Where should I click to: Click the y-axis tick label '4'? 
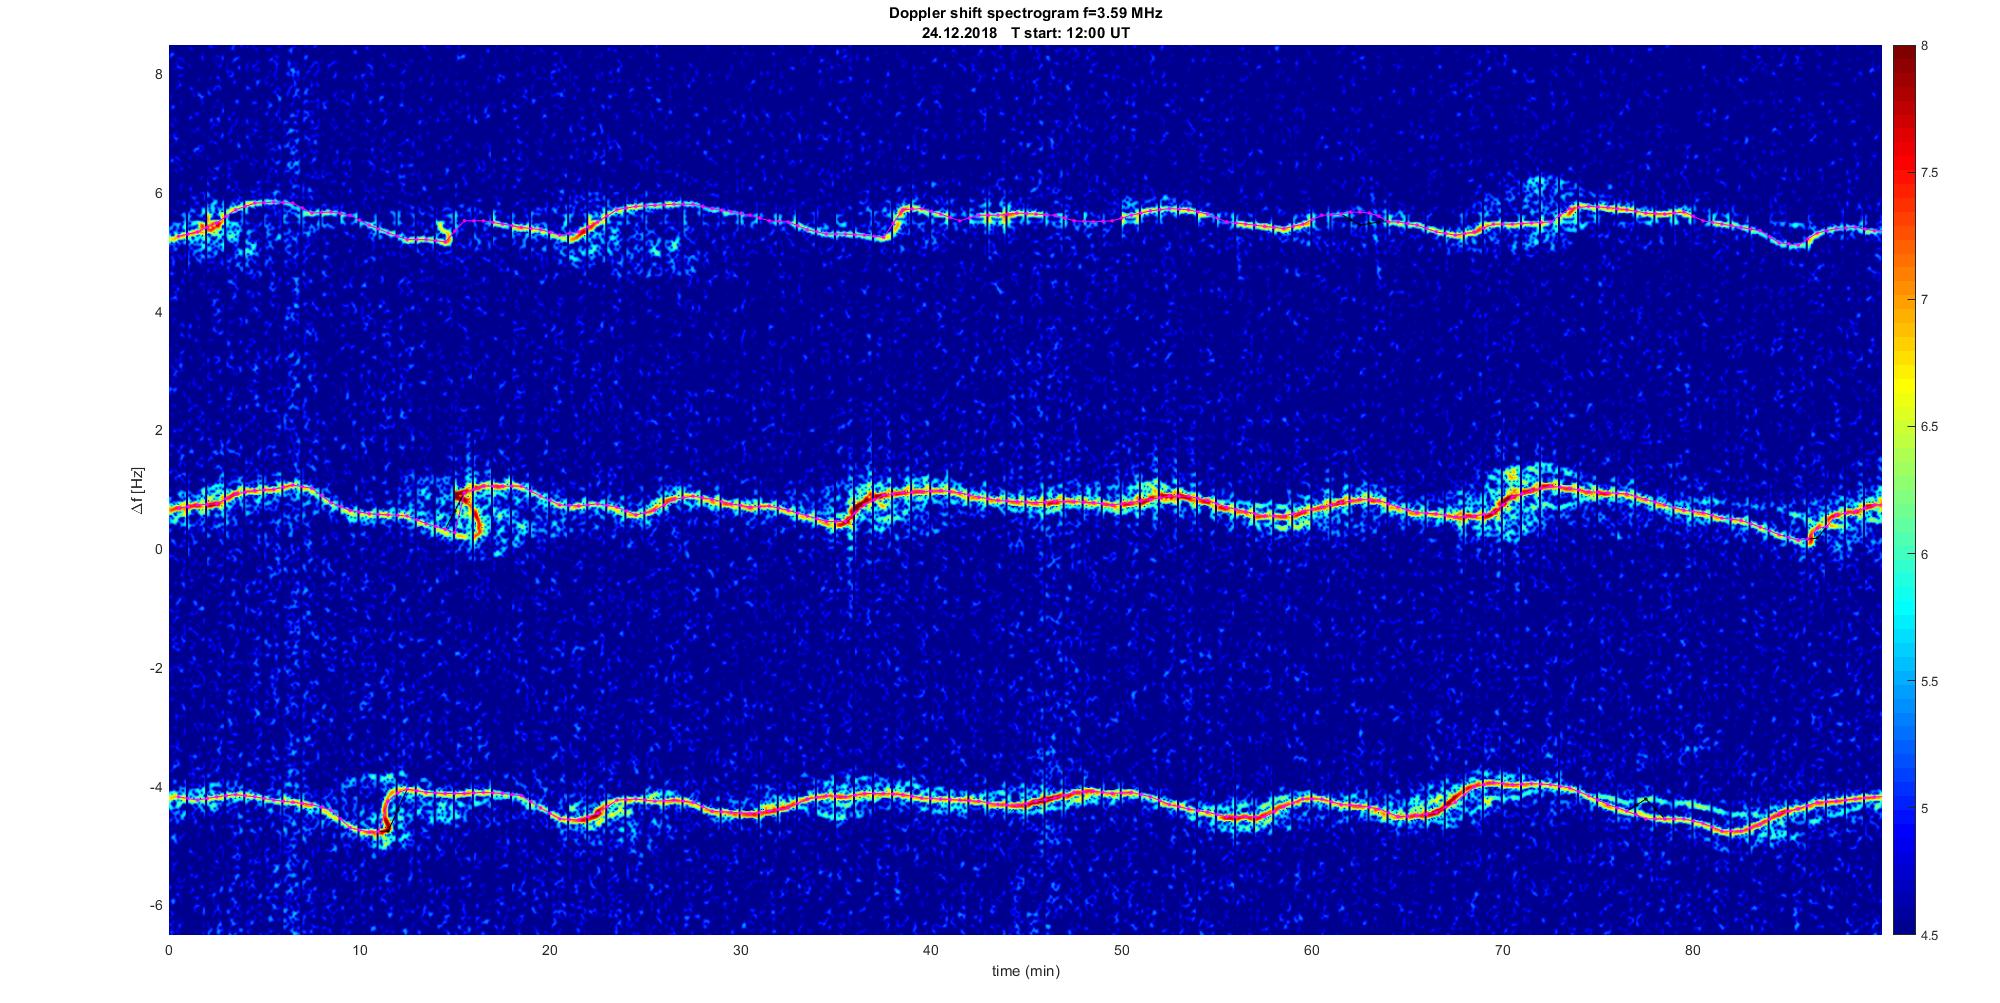click(x=157, y=312)
